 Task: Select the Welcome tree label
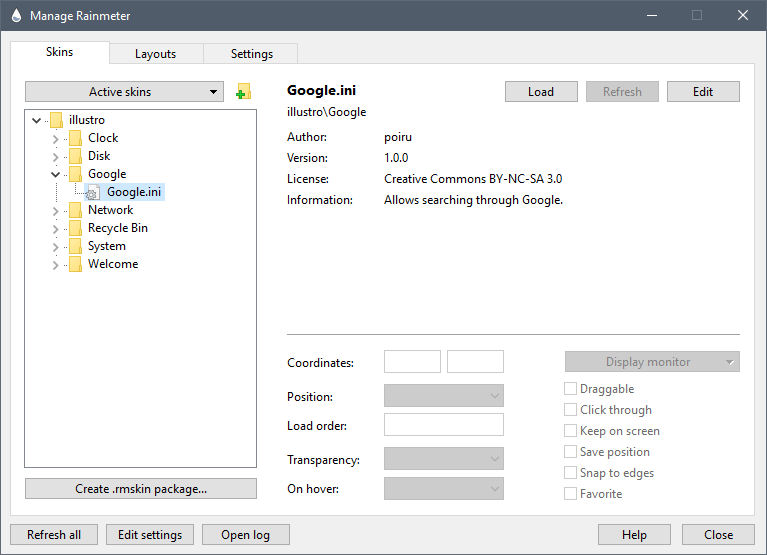point(113,264)
